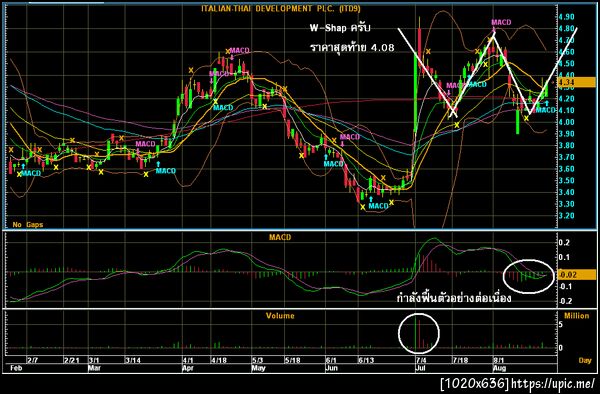This screenshot has height=394, width=600.
Task: Click the 3.80 price axis label
Action: click(x=566, y=145)
